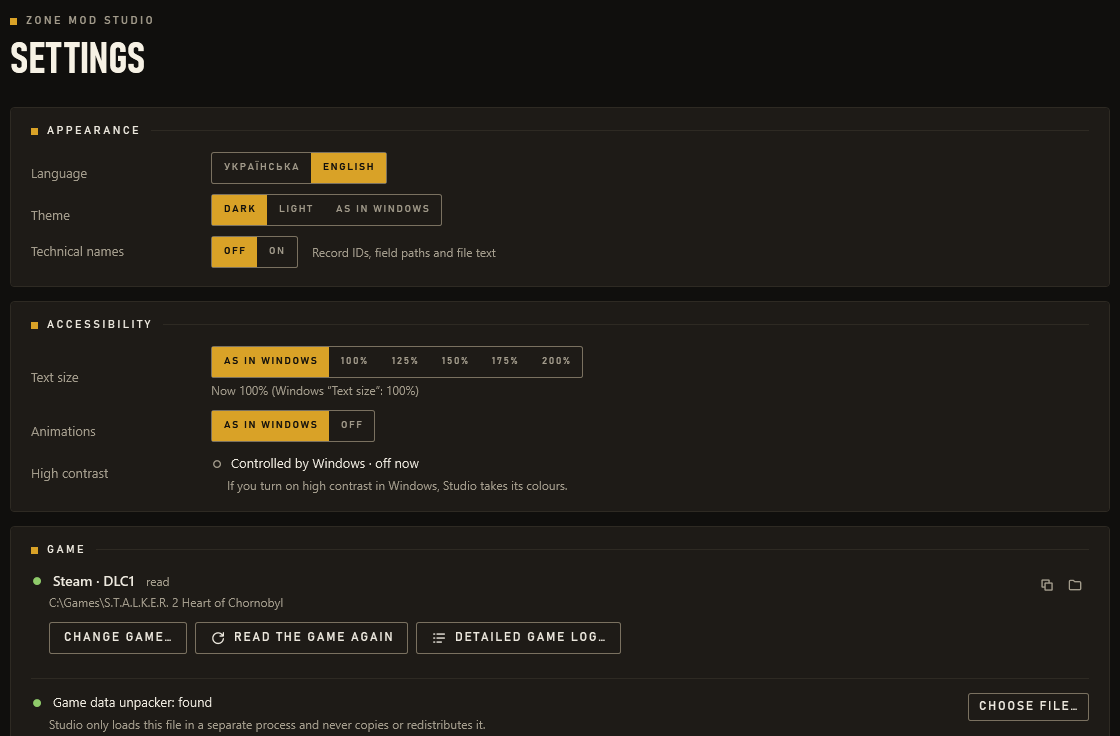Click the Game section heading

[x=66, y=549]
